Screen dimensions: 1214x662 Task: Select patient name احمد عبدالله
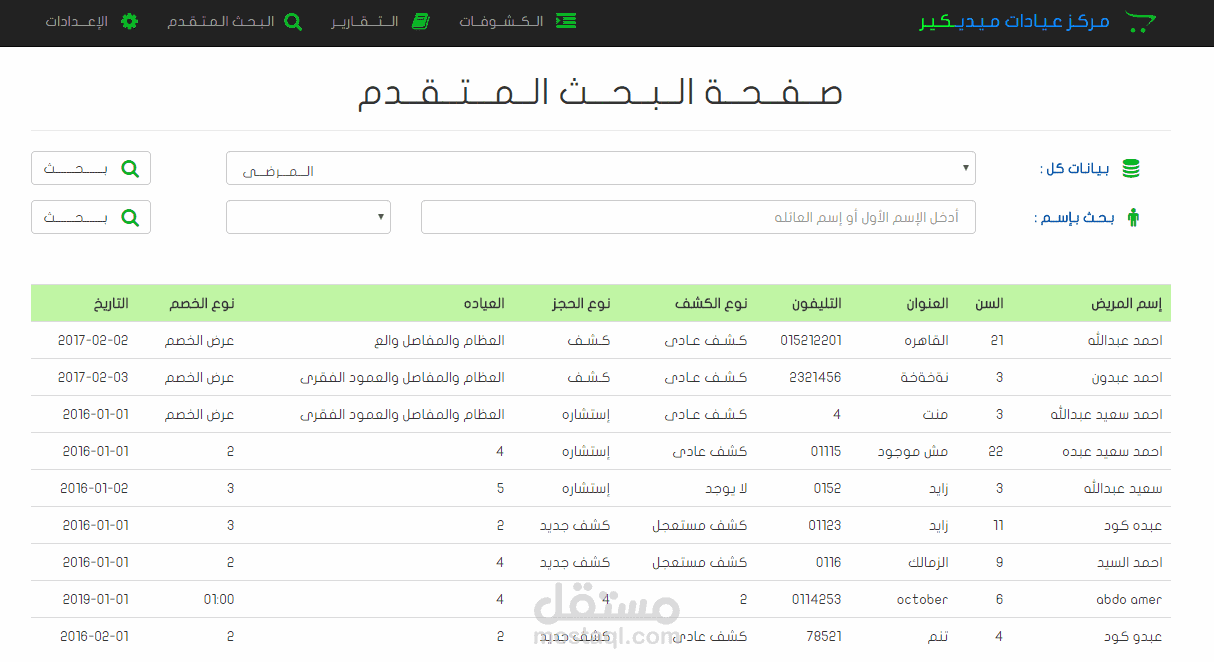click(1125, 340)
